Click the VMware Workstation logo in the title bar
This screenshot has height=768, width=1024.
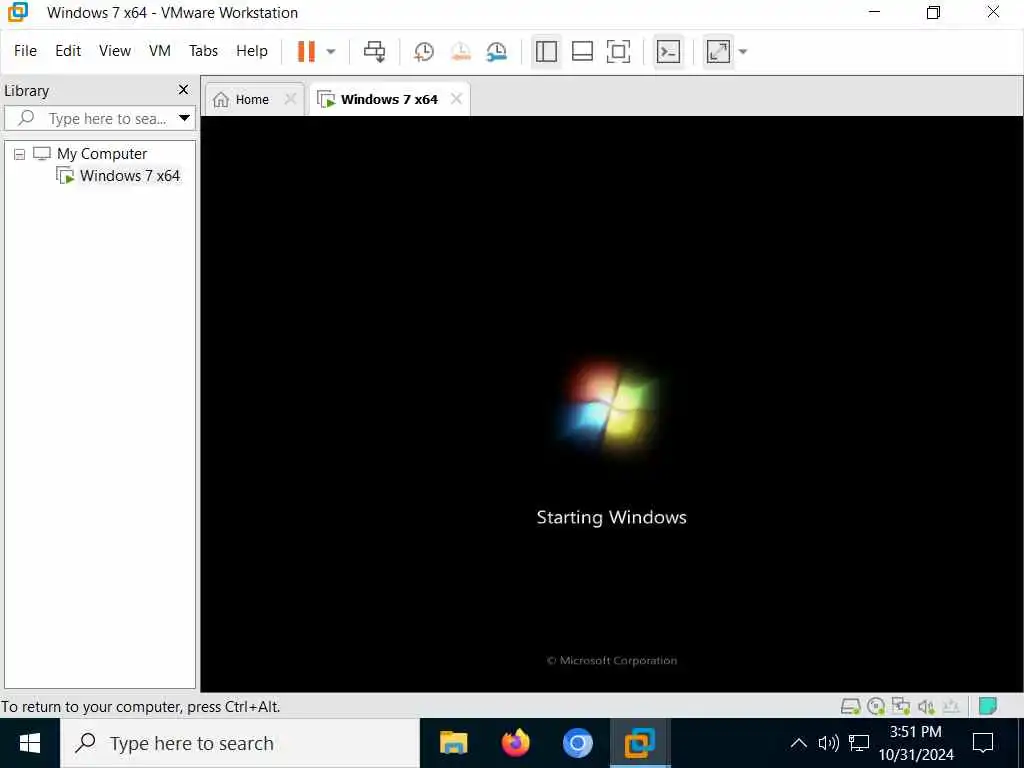pos(18,12)
